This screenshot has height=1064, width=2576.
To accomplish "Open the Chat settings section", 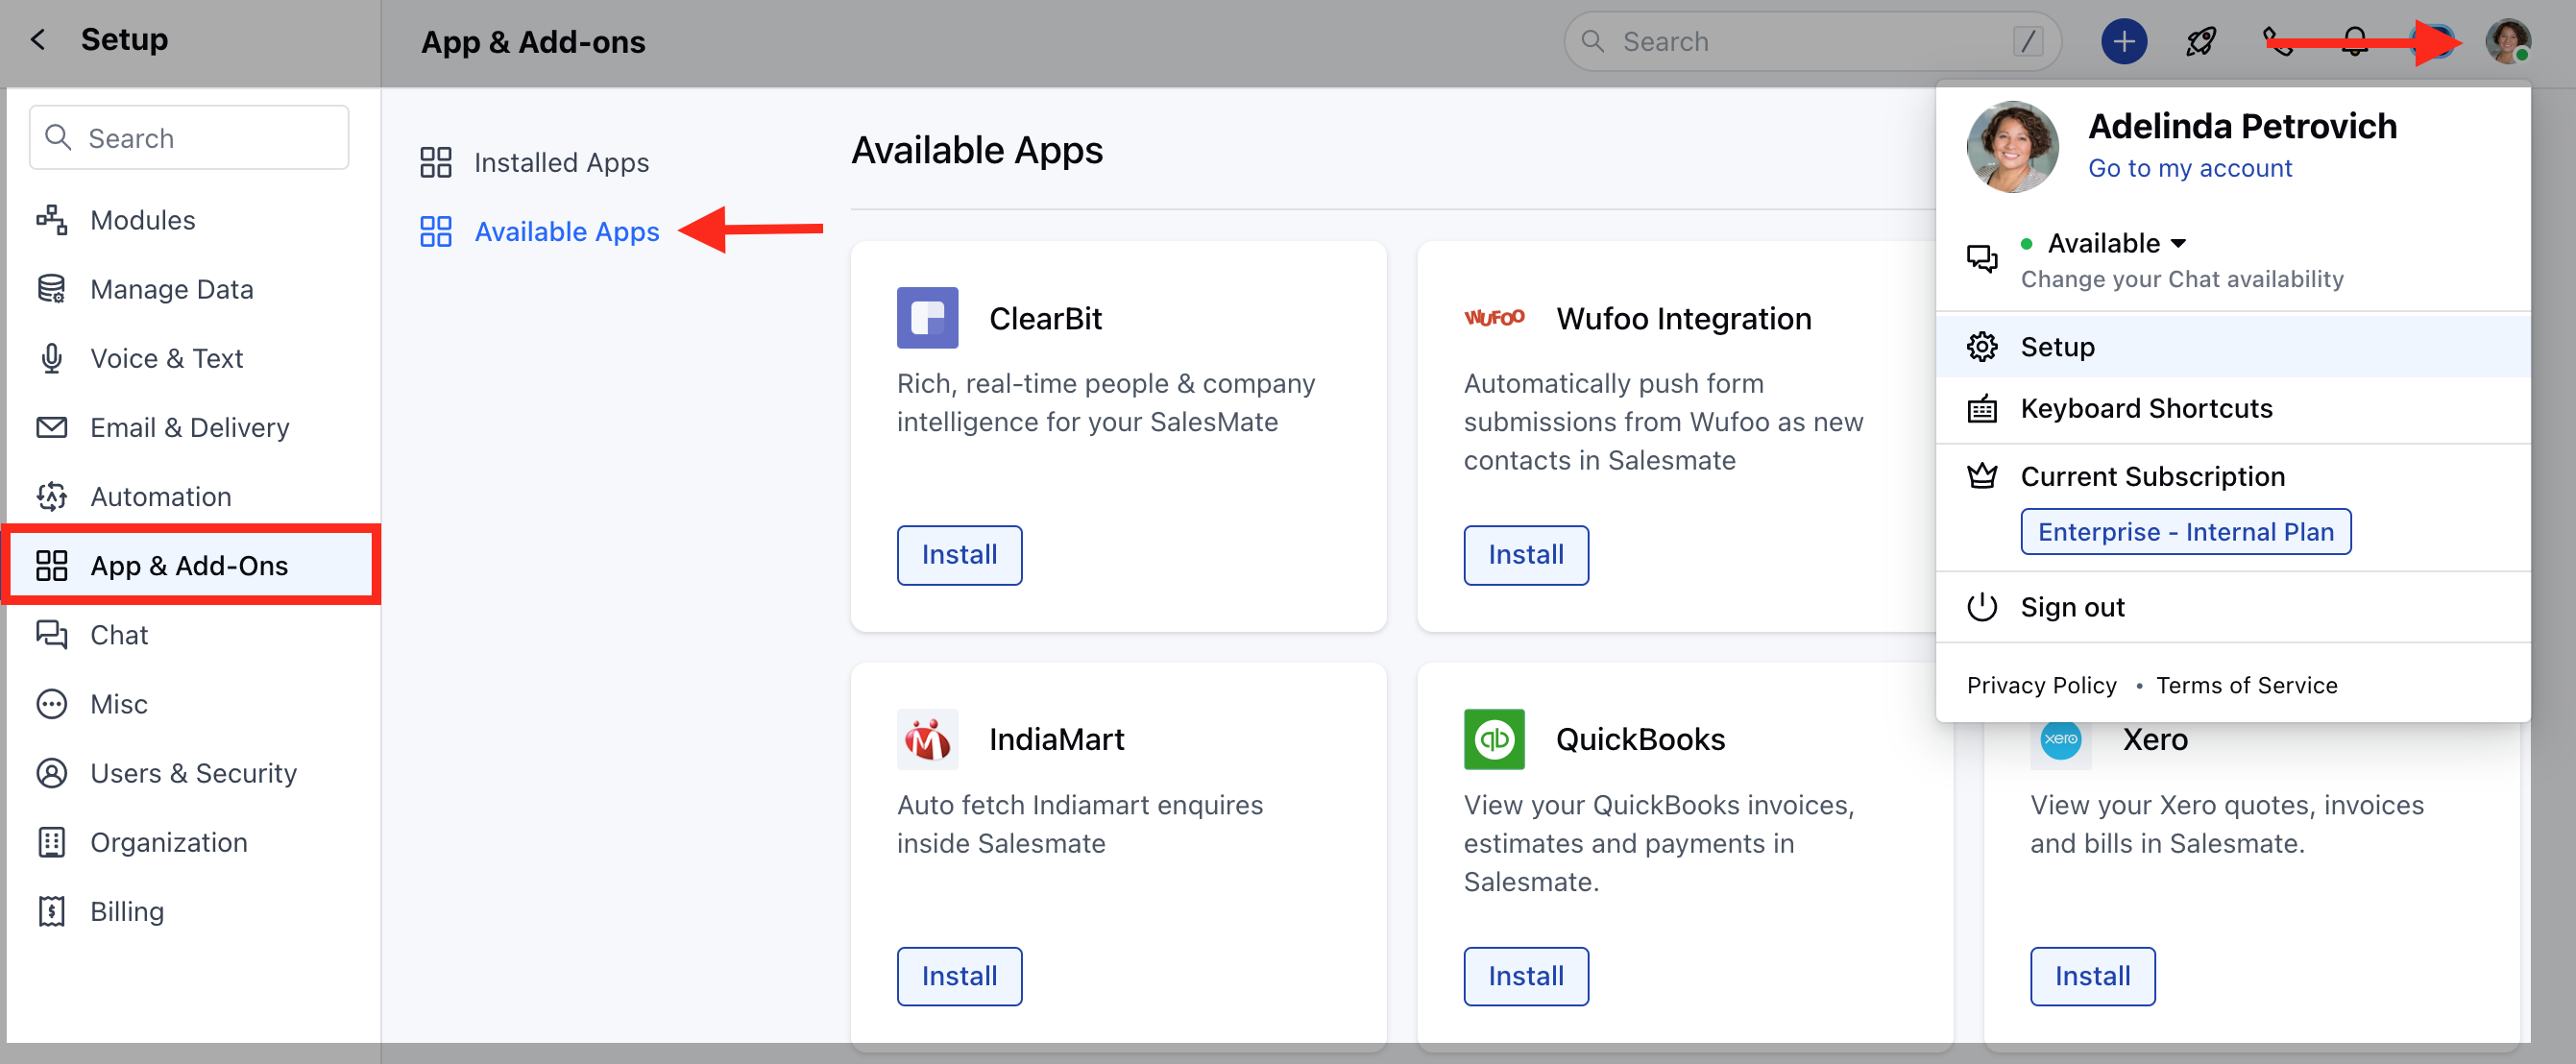I will click(x=117, y=634).
